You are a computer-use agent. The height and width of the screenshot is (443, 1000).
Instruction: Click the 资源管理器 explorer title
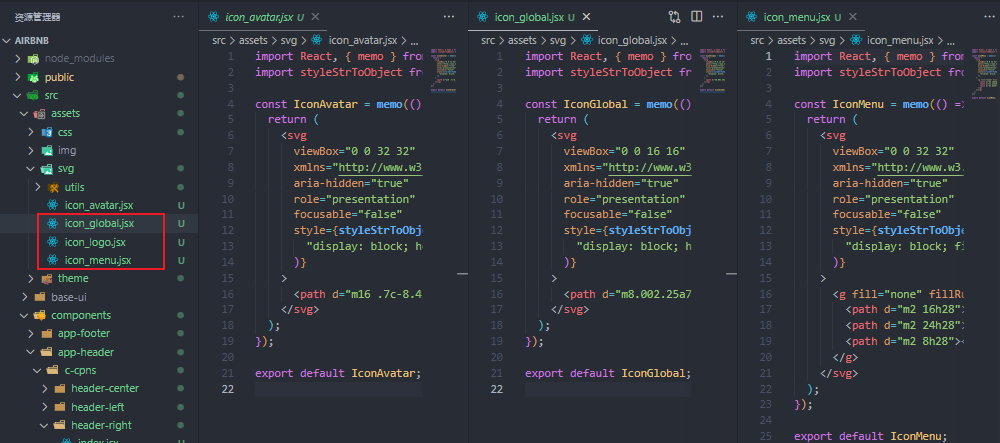38,17
